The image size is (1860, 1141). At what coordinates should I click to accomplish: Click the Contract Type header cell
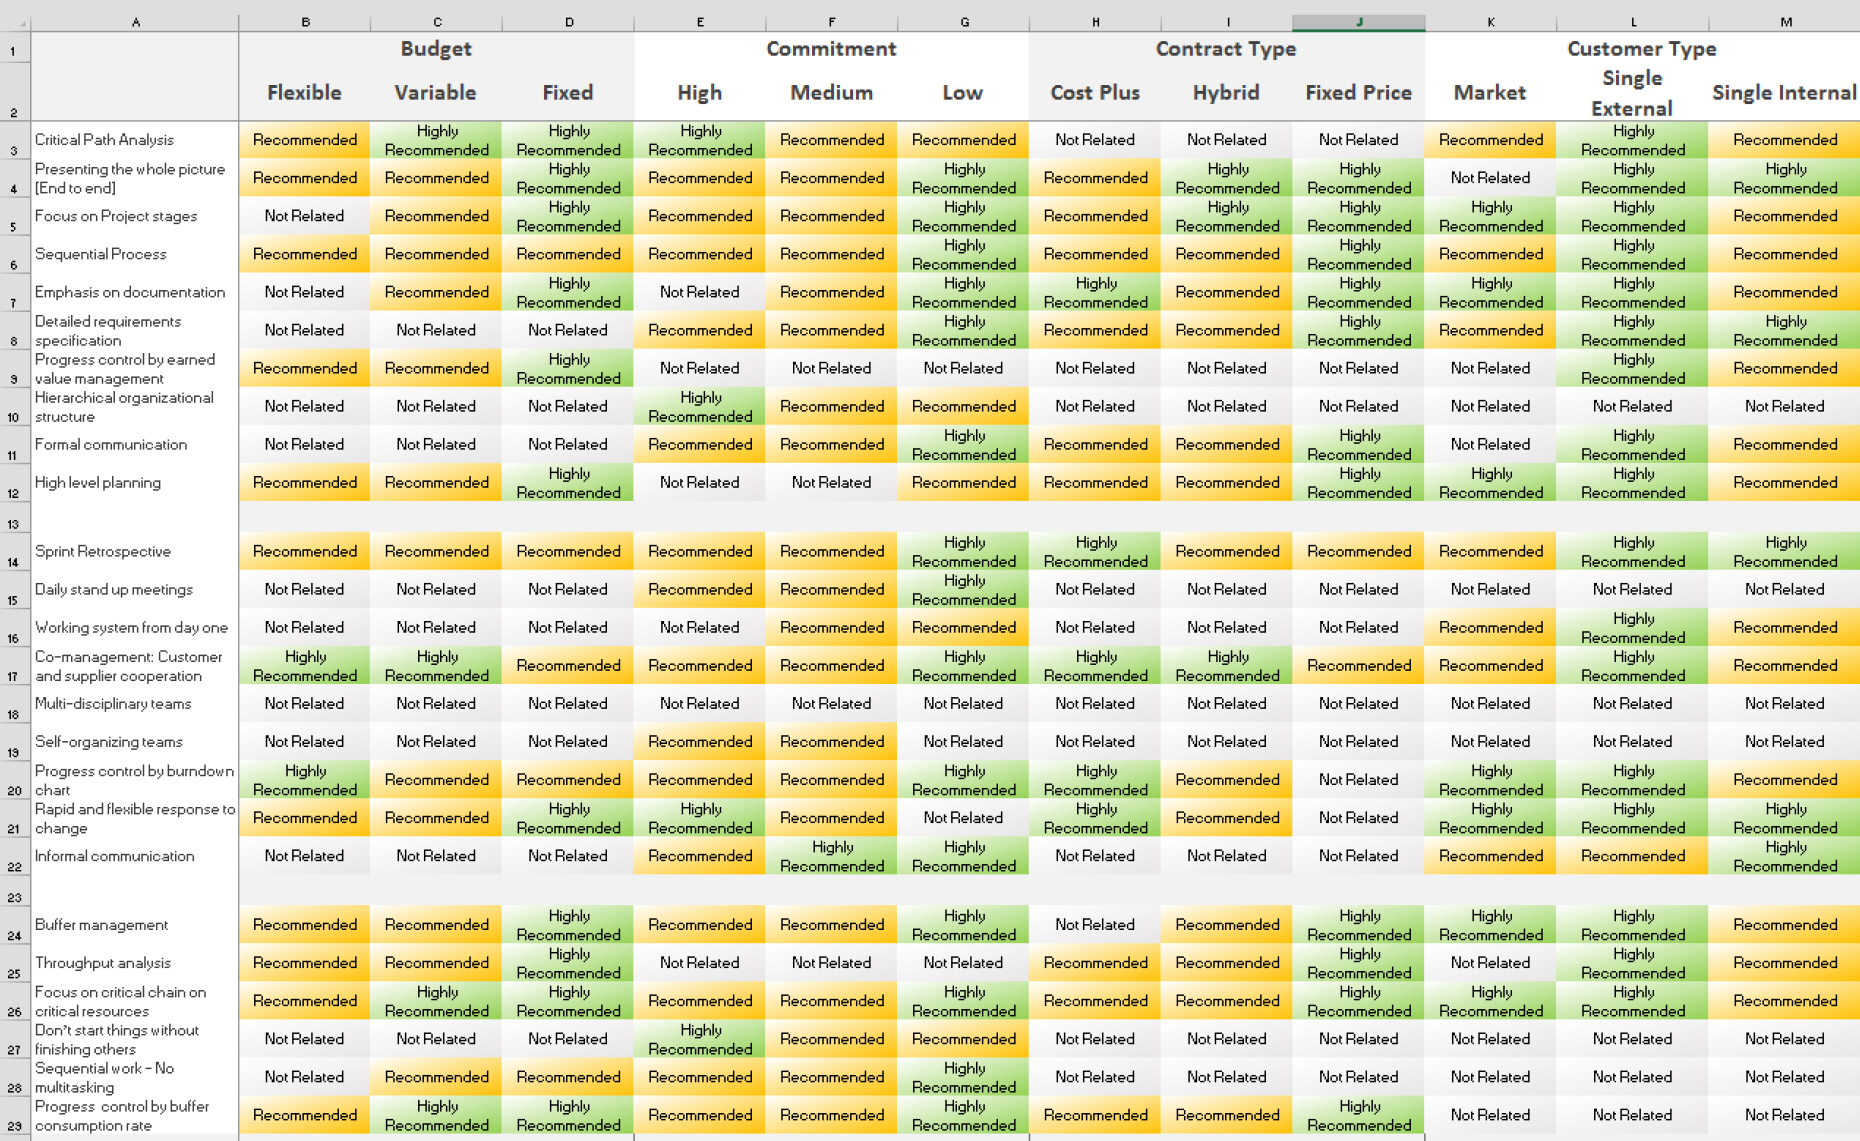pos(1226,49)
